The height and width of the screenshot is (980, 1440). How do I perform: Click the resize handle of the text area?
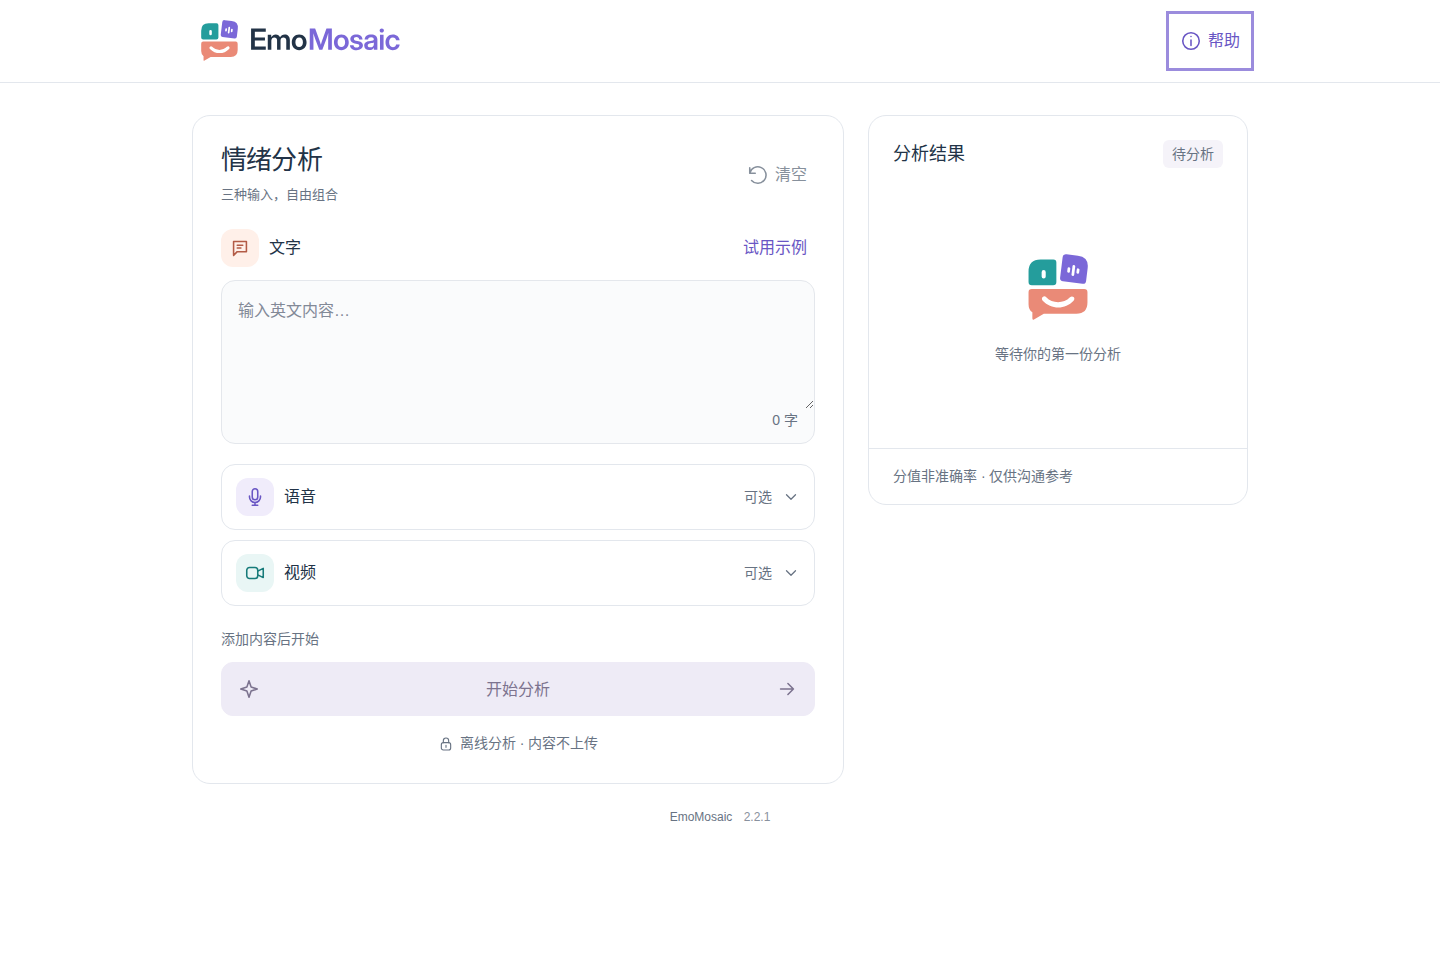(x=808, y=403)
